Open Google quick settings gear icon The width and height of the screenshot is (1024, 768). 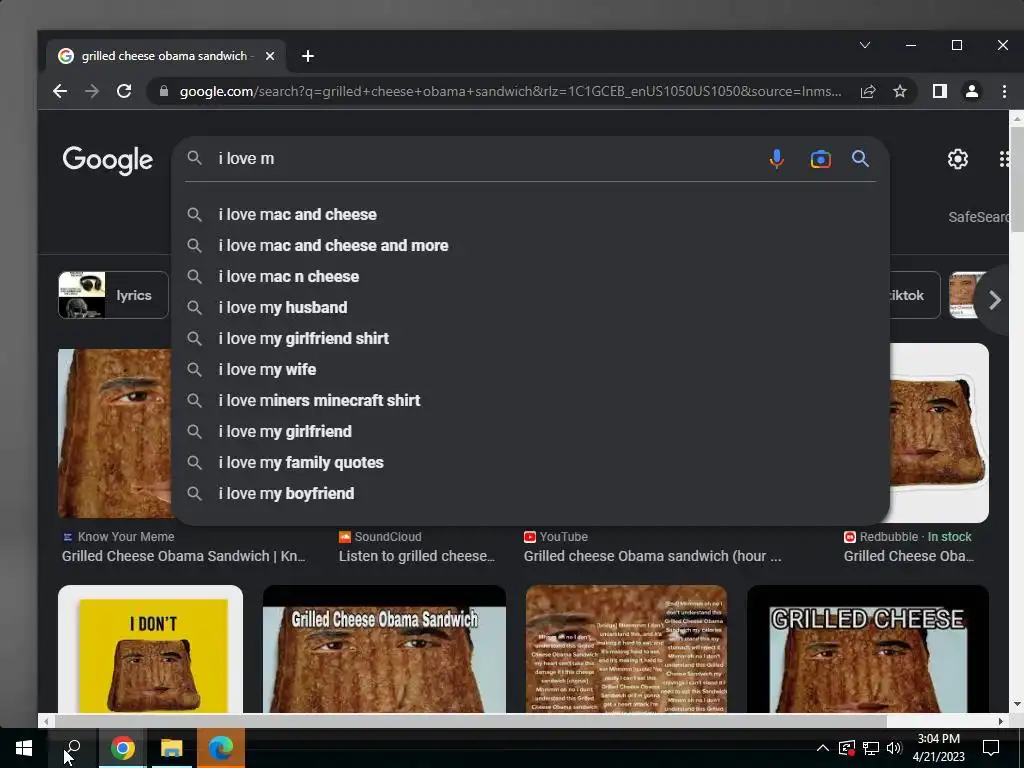957,159
